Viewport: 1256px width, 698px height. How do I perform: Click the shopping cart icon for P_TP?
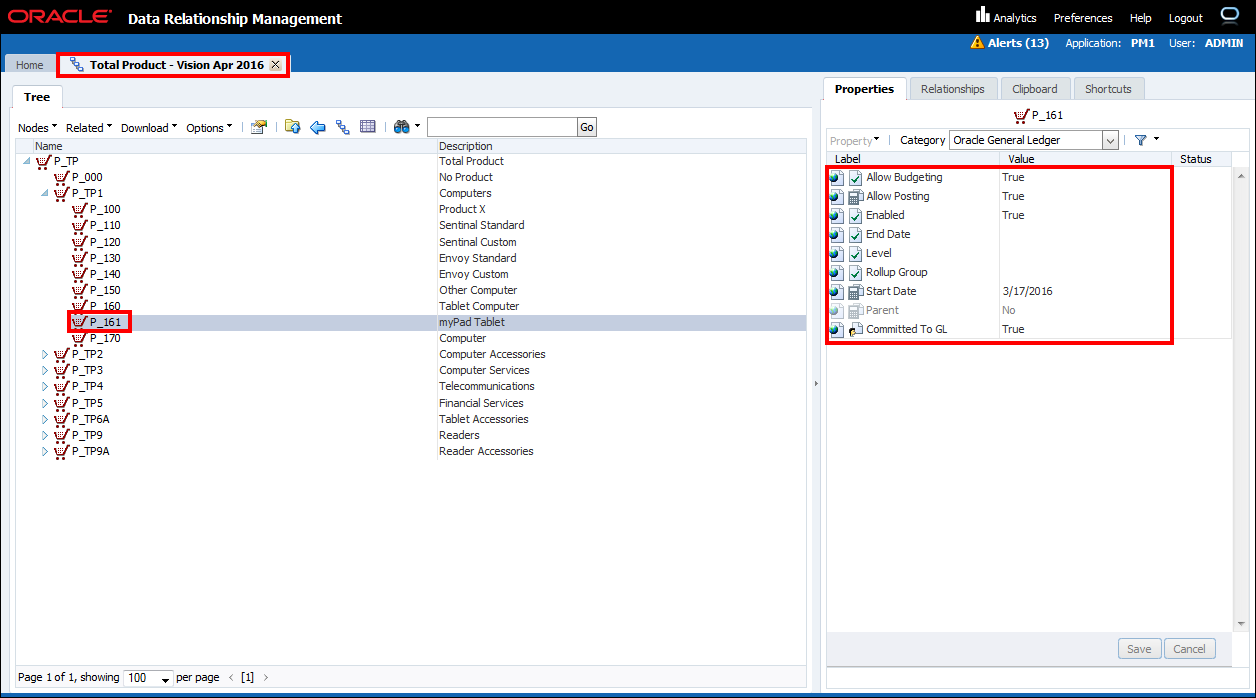coord(43,161)
